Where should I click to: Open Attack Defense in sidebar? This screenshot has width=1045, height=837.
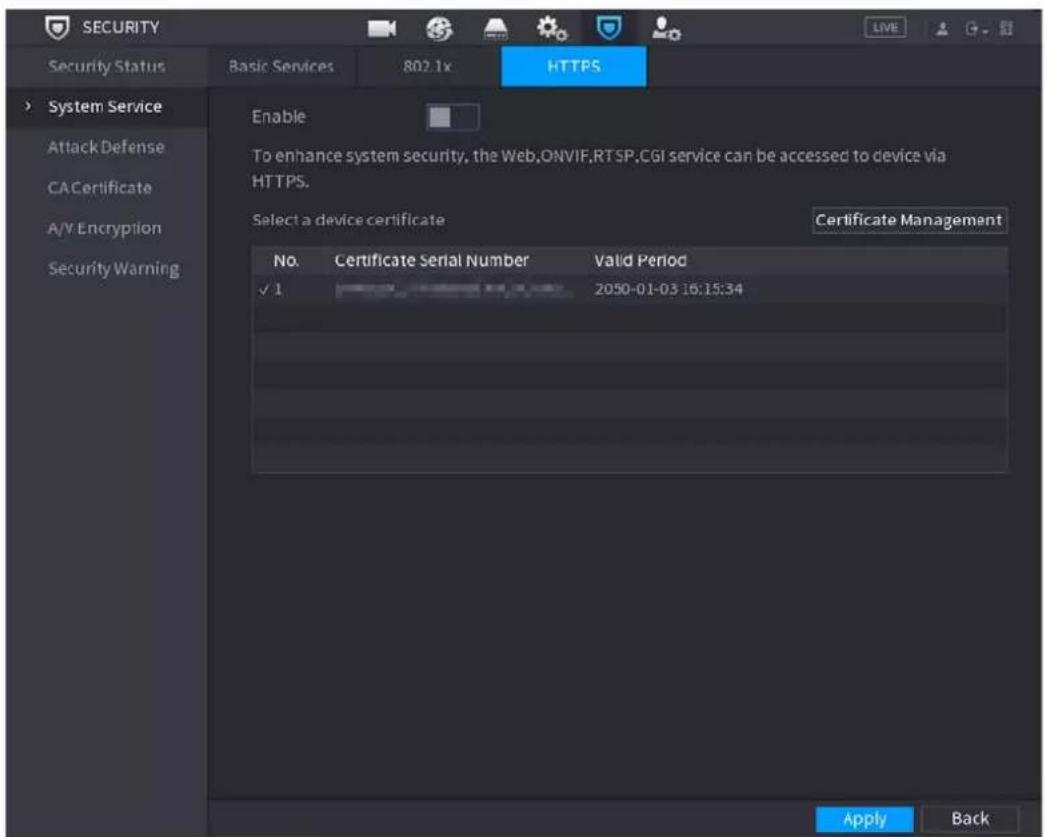click(106, 147)
